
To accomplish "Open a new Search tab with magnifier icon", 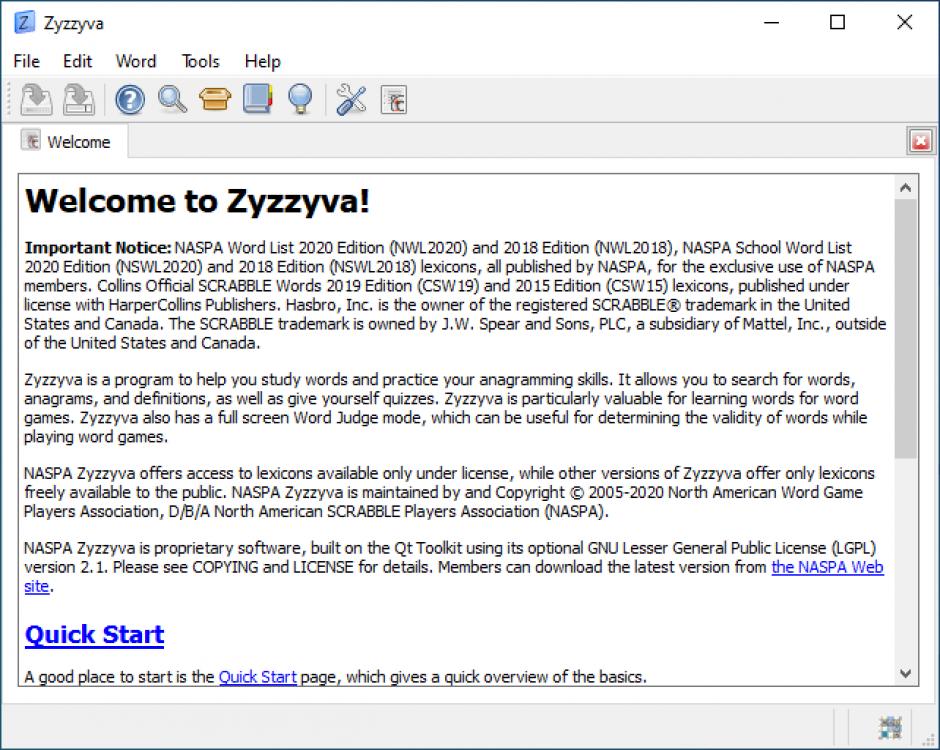I will (173, 100).
